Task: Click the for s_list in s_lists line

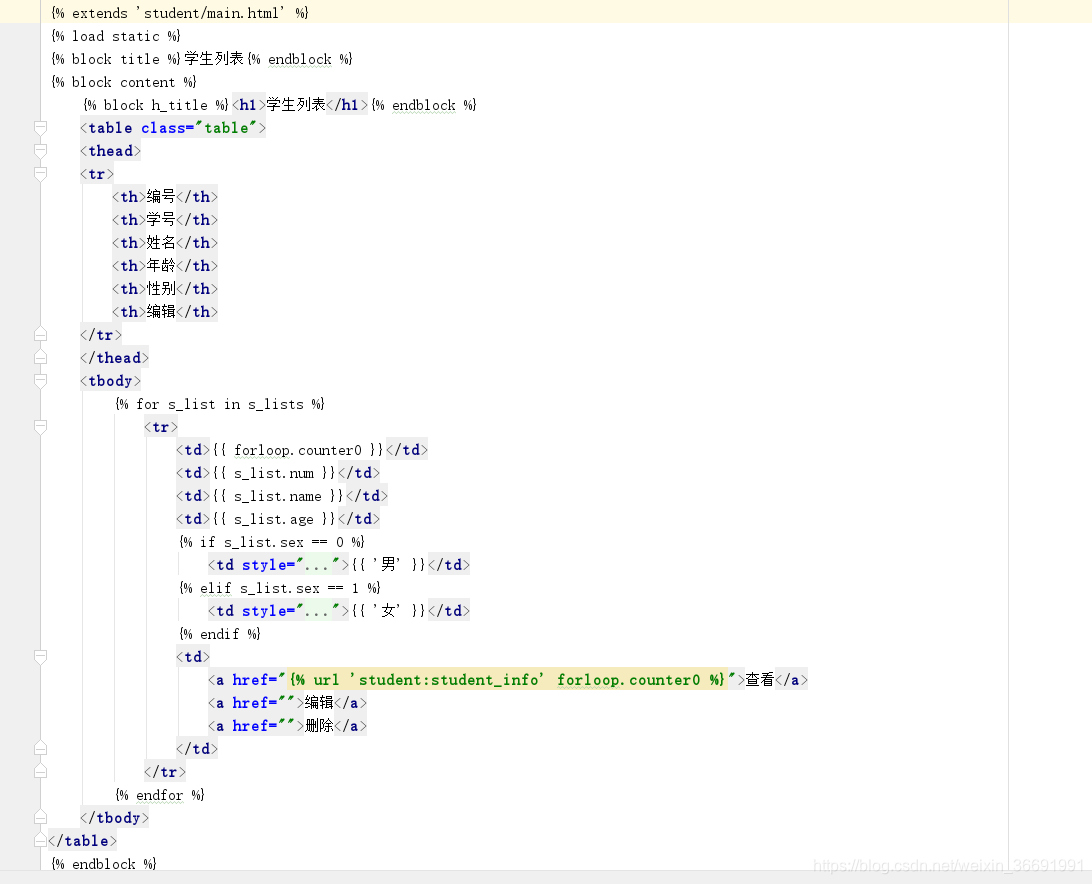Action: 220,403
